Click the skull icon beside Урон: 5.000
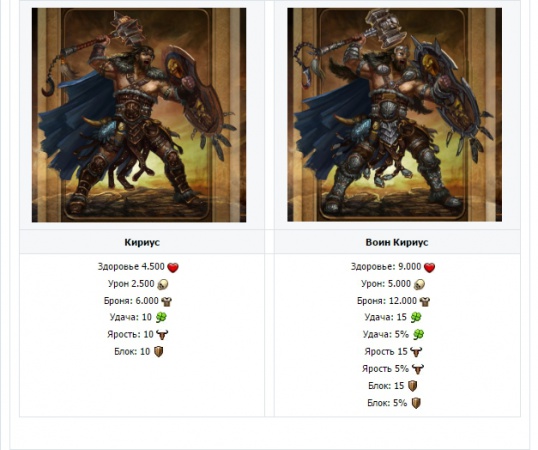The height and width of the screenshot is (450, 538). [420, 284]
